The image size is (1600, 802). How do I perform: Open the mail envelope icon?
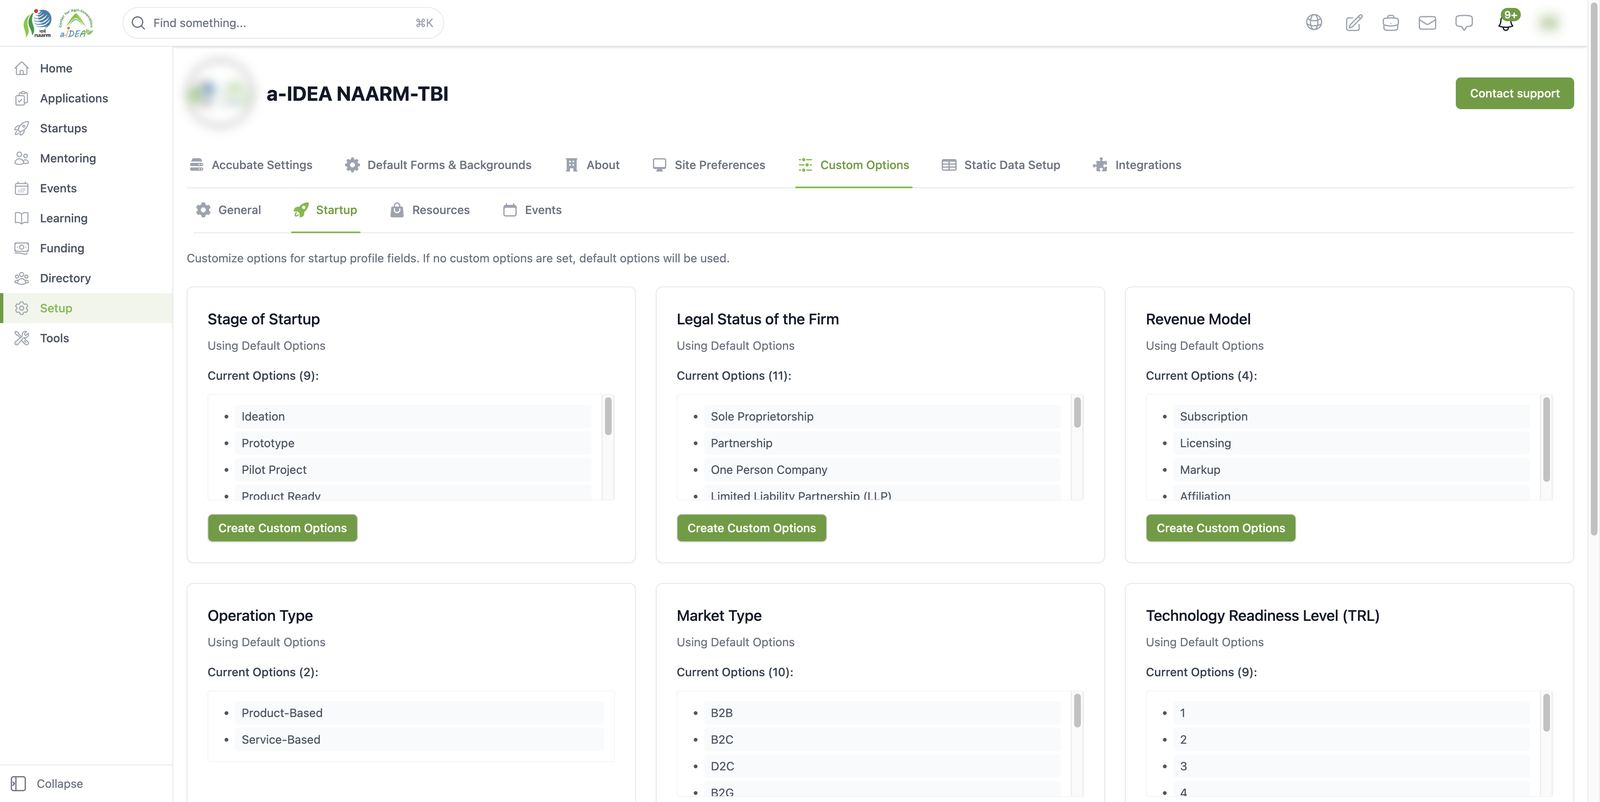(x=1428, y=22)
